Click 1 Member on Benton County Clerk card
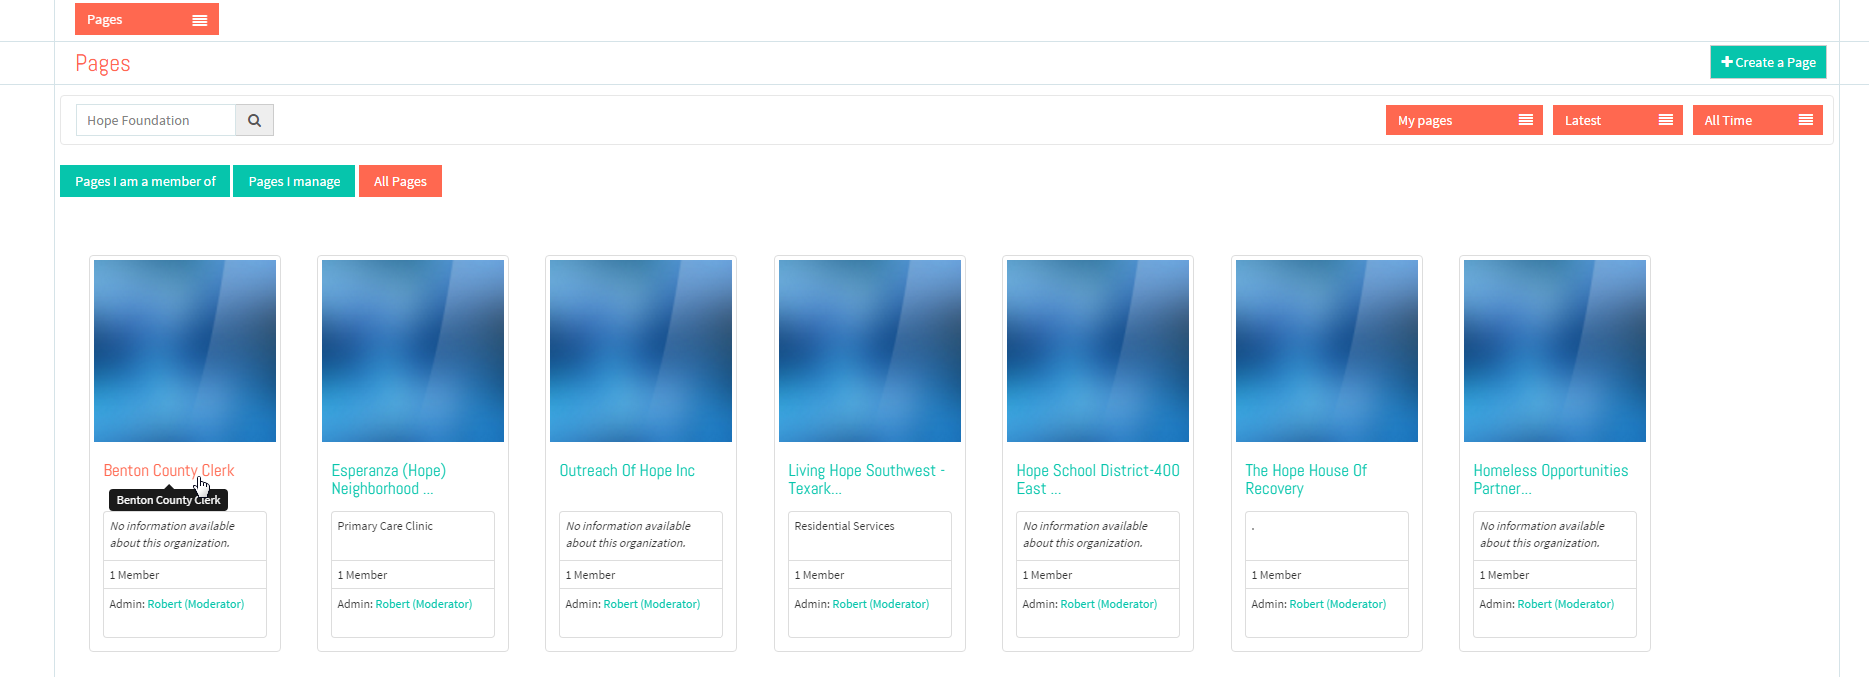Image resolution: width=1869 pixels, height=680 pixels. click(x=134, y=575)
